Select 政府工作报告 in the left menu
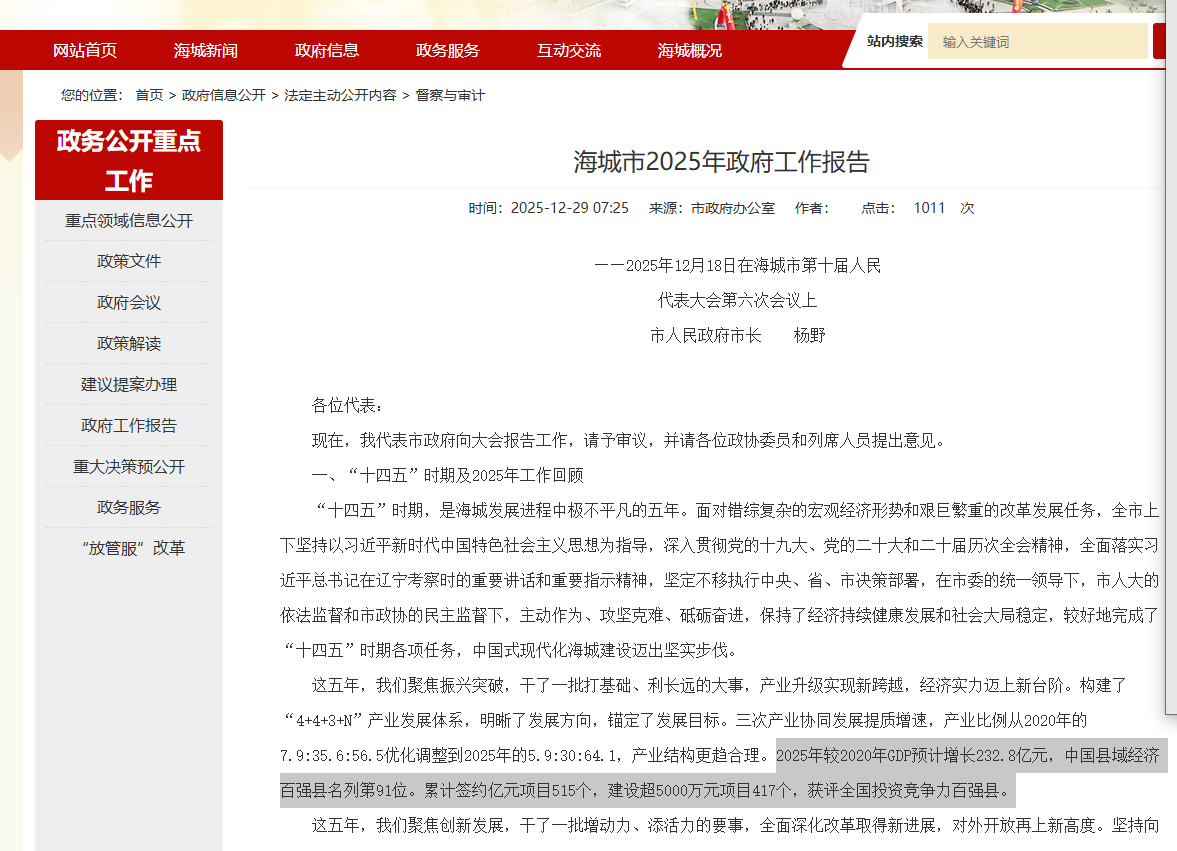Image resolution: width=1177 pixels, height=851 pixels. tap(129, 426)
